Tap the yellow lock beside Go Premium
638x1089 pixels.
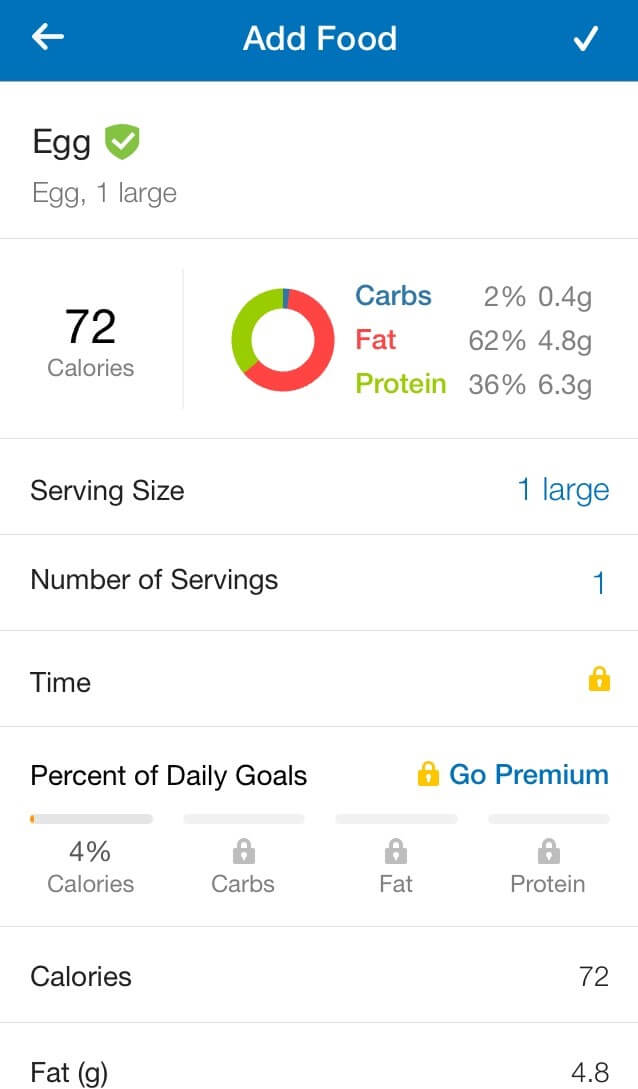click(428, 774)
